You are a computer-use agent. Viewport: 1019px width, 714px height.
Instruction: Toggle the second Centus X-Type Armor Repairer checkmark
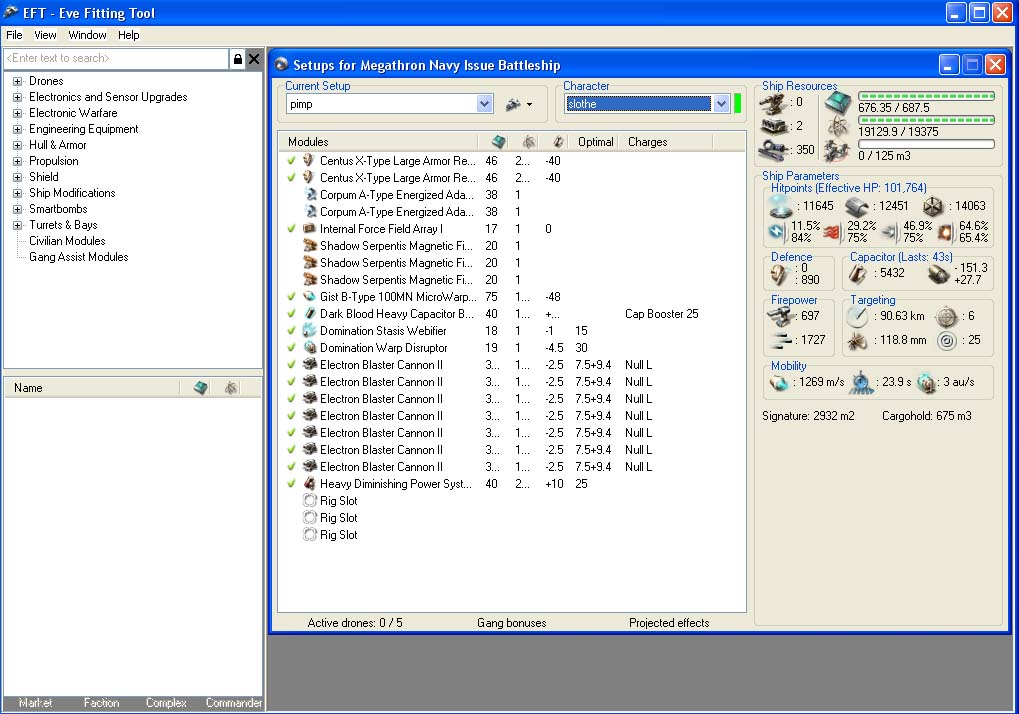click(291, 177)
